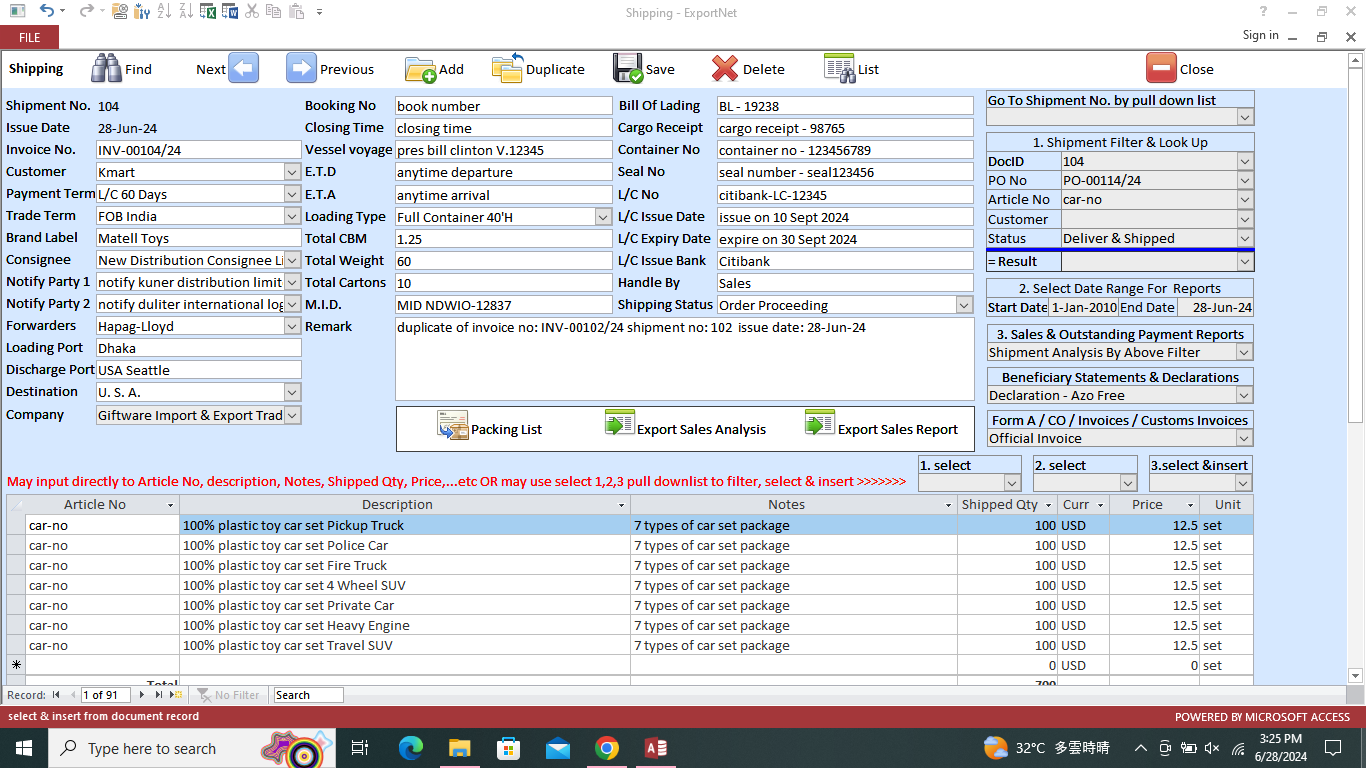Click the Container No field
This screenshot has width=1366, height=768.
845,150
